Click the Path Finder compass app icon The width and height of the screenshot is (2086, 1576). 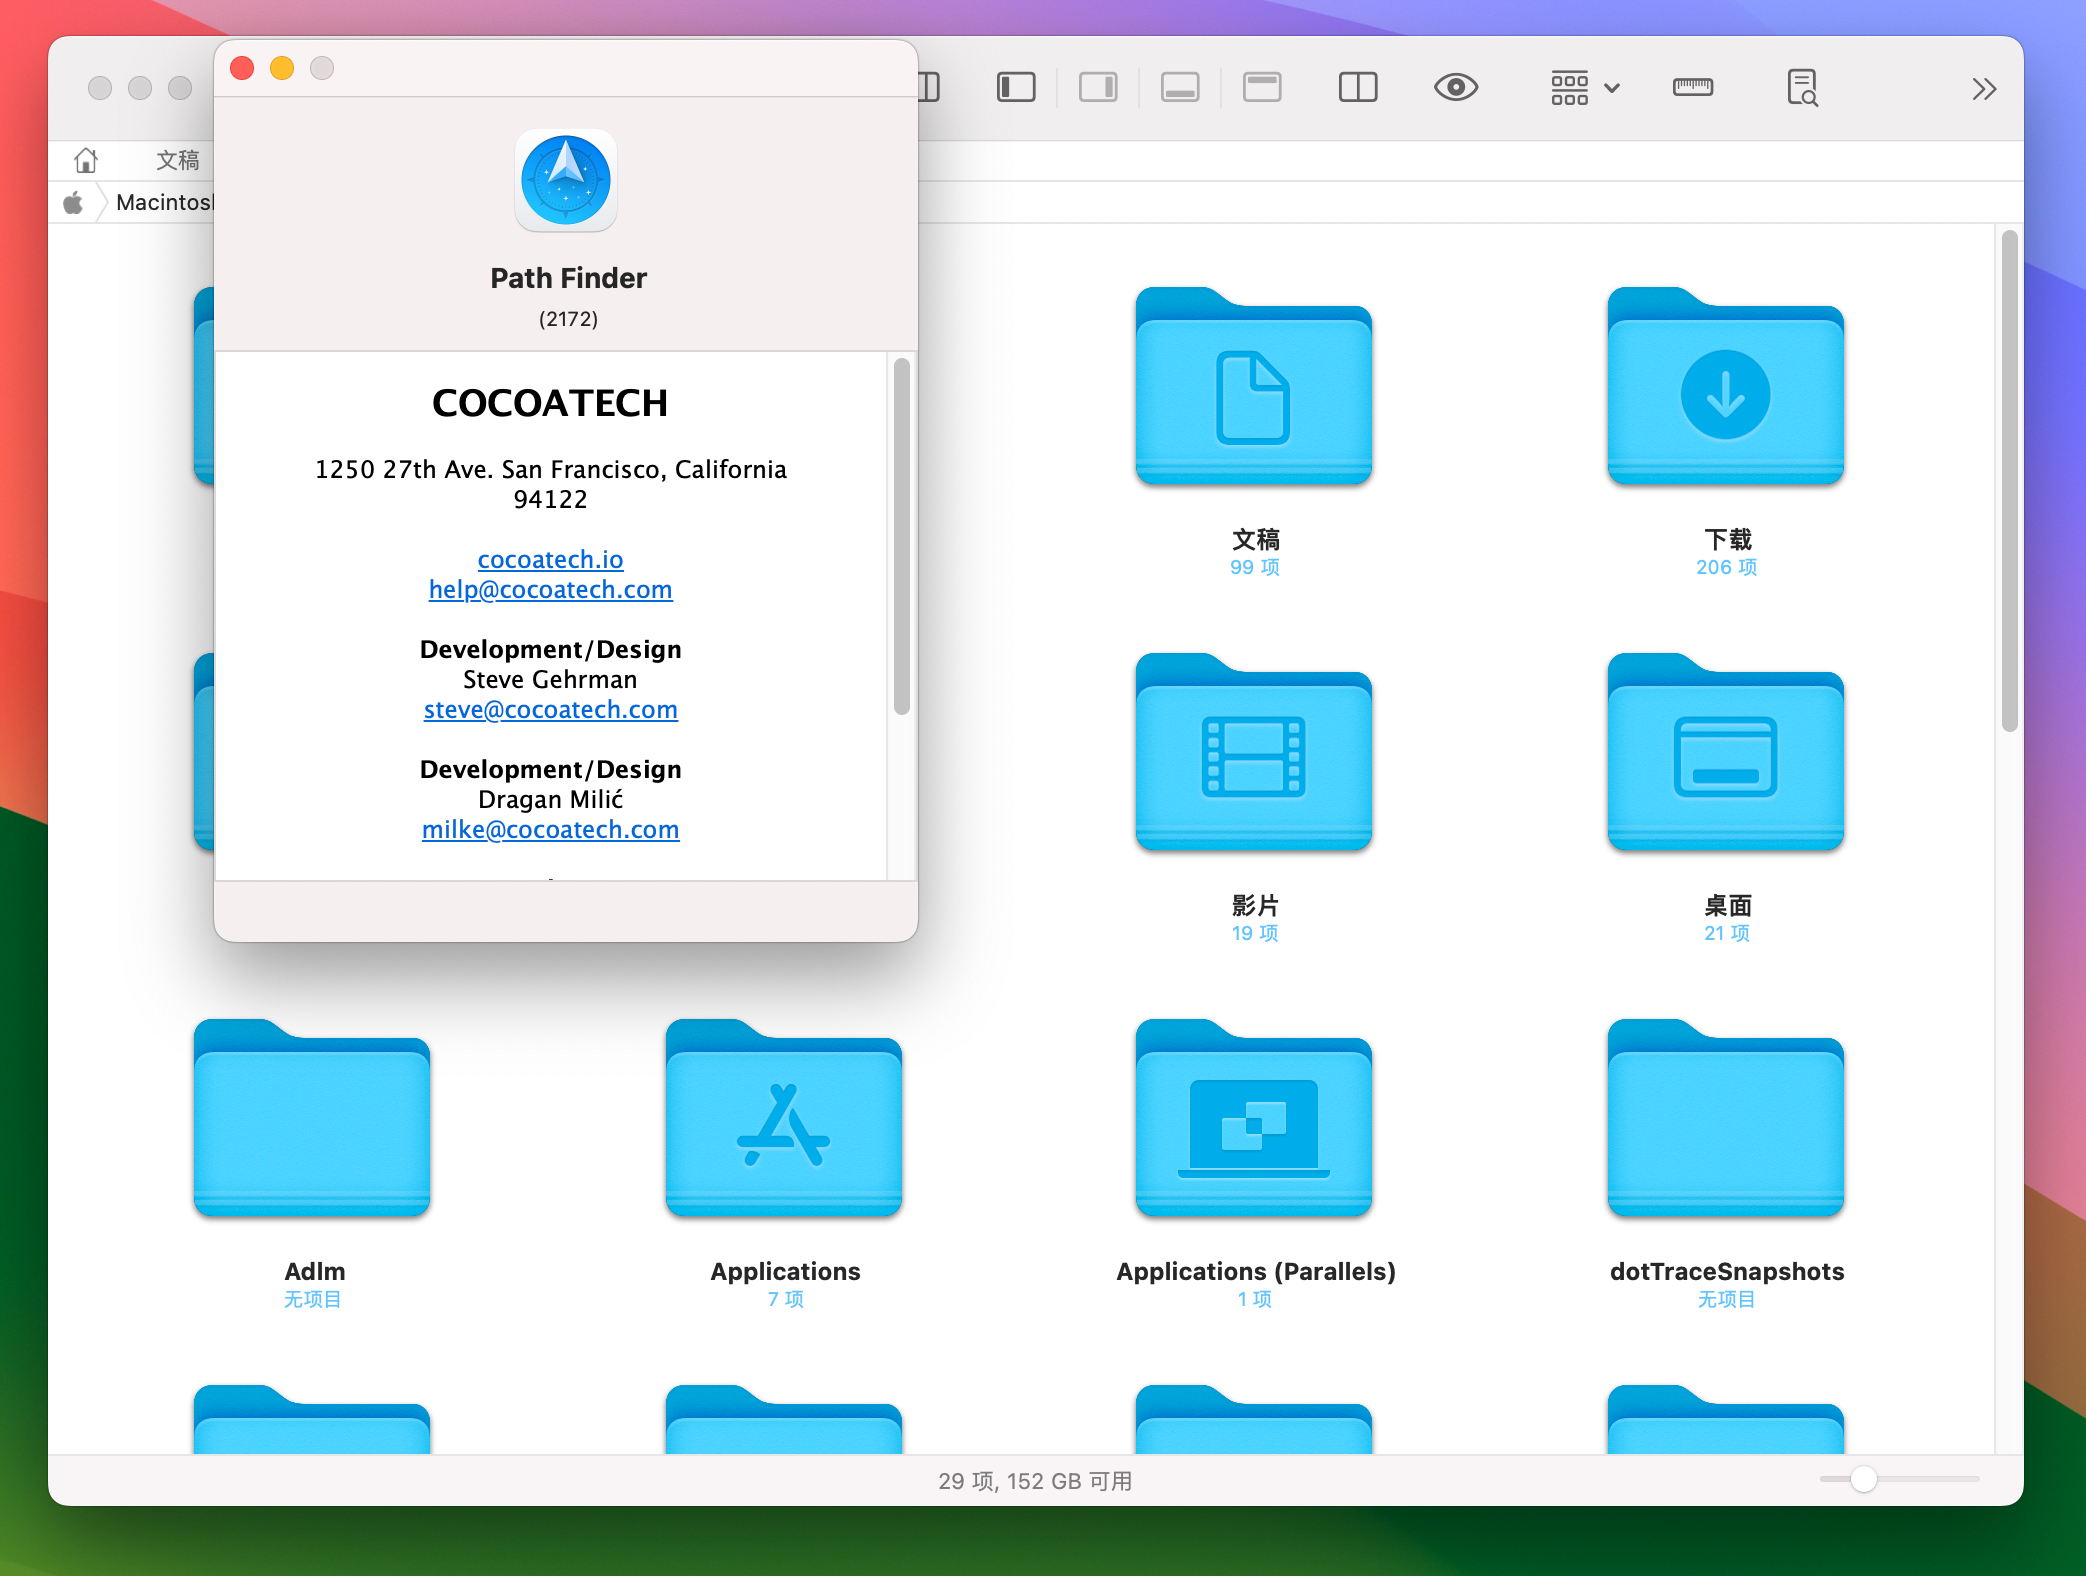(x=566, y=181)
